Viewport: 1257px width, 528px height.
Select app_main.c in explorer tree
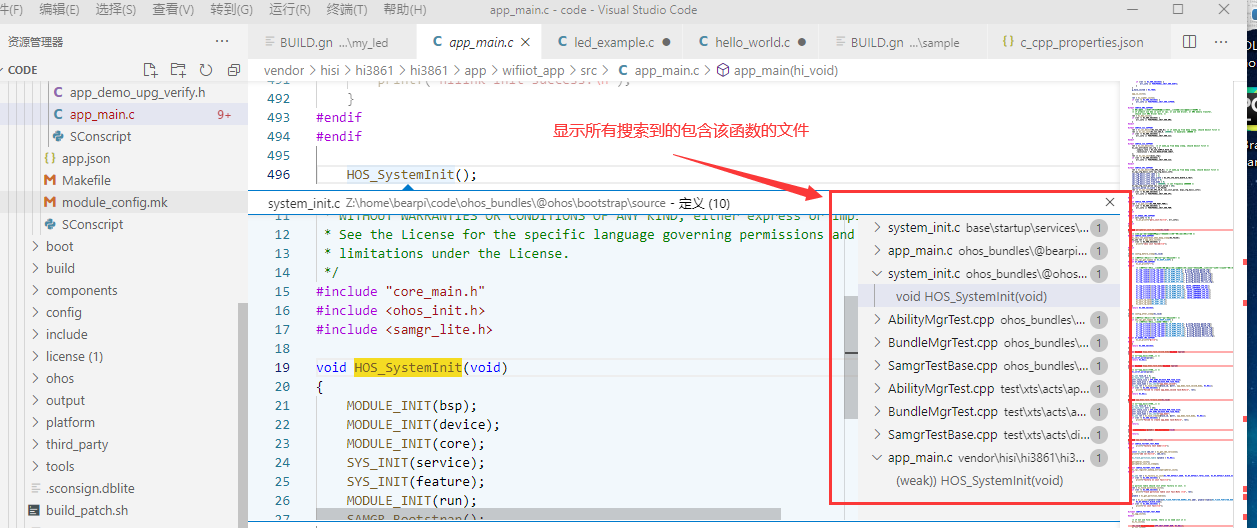102,114
